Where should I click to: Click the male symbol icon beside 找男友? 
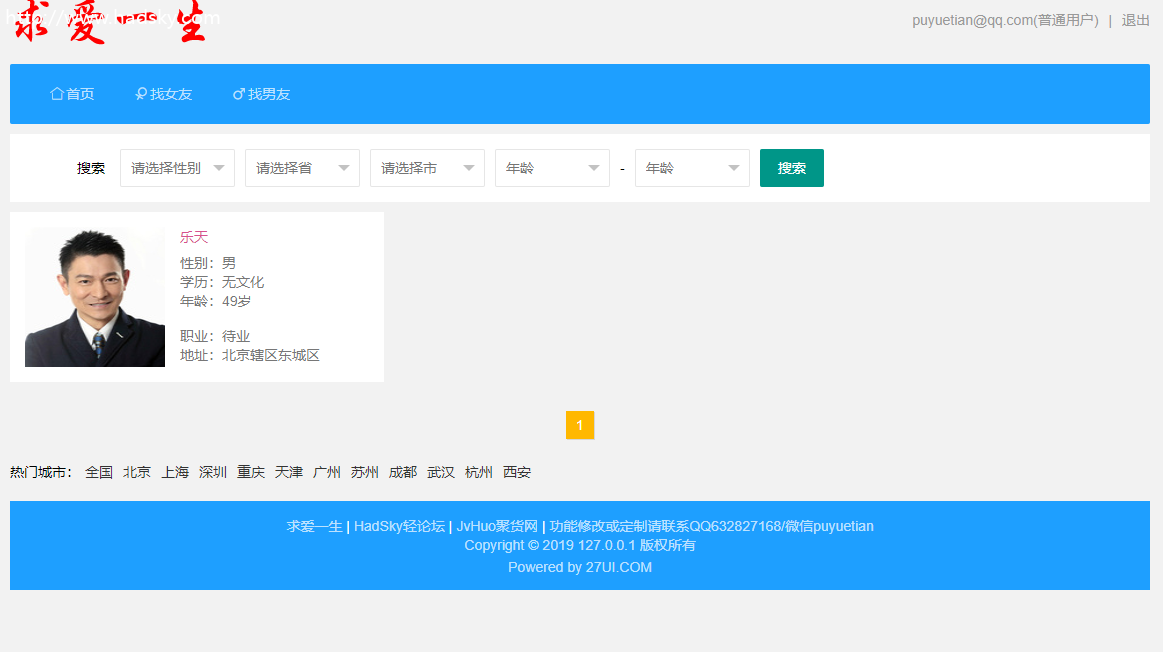239,94
